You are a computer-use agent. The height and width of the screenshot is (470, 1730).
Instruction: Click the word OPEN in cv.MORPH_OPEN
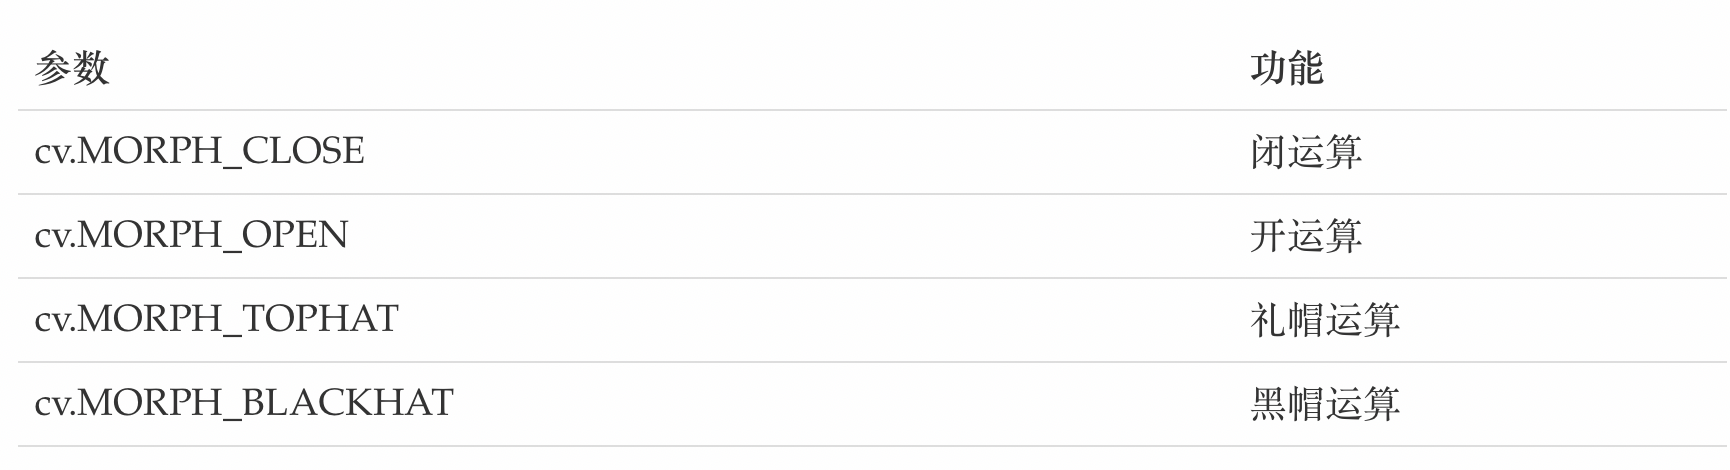(295, 236)
